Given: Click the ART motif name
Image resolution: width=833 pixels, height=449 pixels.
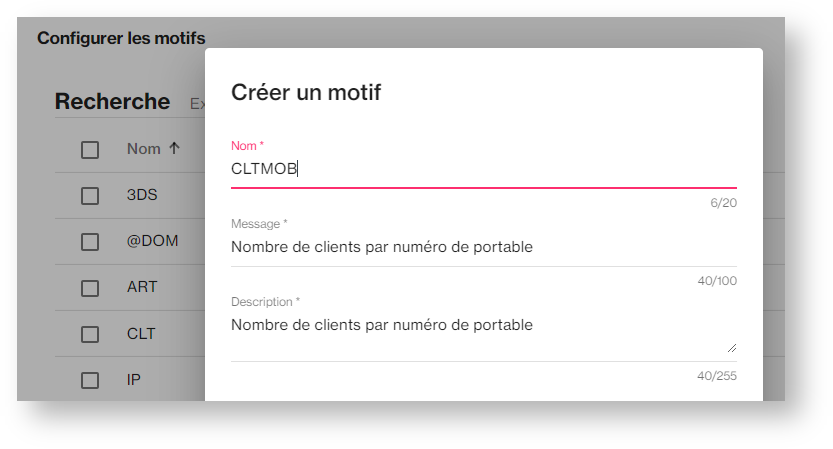Looking at the screenshot, I should 142,287.
